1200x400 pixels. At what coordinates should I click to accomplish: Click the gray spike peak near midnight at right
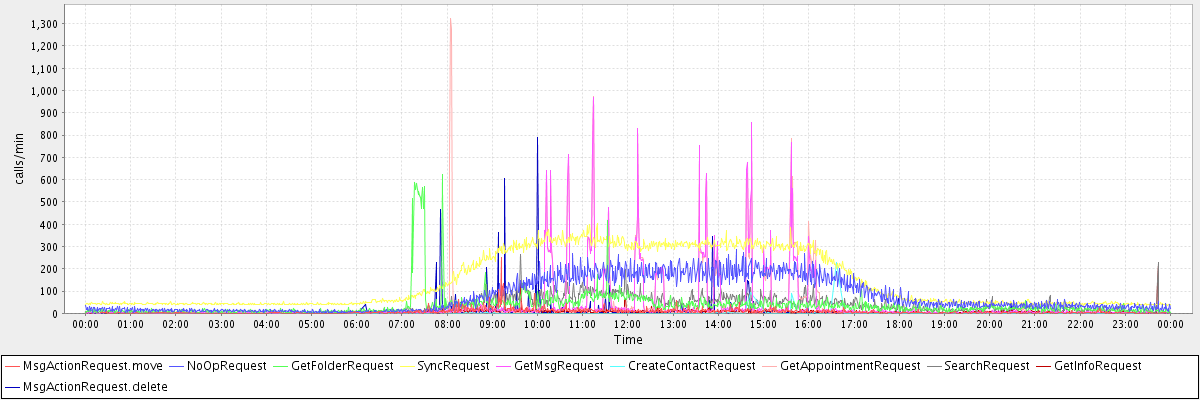click(x=1158, y=263)
